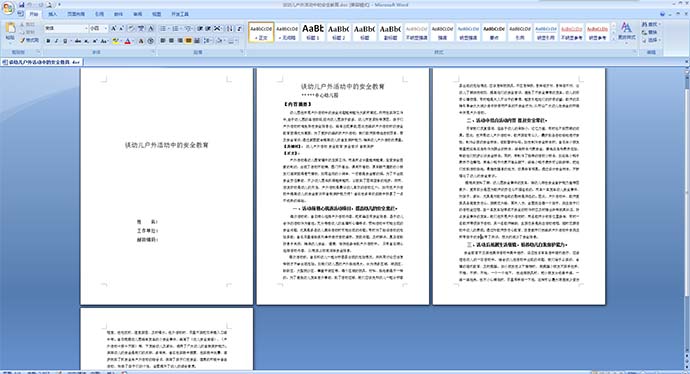Image resolution: width=690 pixels, height=374 pixels.
Task: Toggle show paragraph marks
Action: 239,29
